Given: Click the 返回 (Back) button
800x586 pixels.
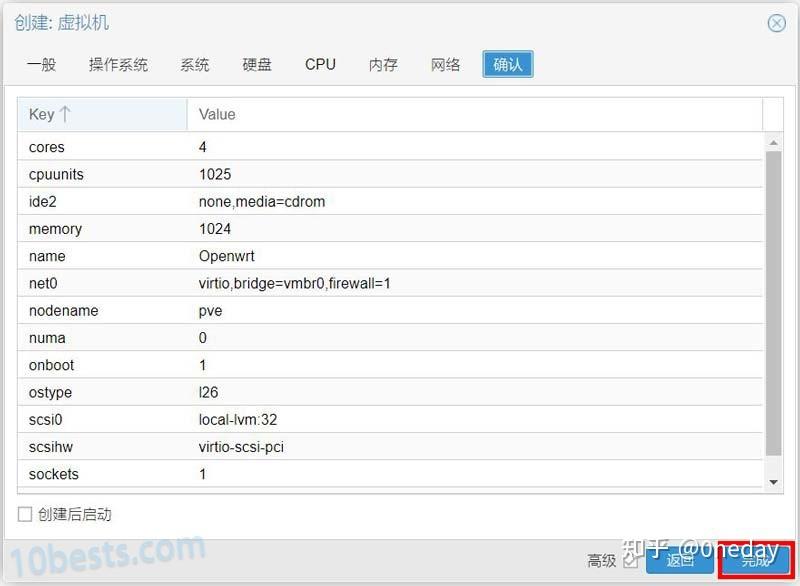Looking at the screenshot, I should (x=682, y=561).
